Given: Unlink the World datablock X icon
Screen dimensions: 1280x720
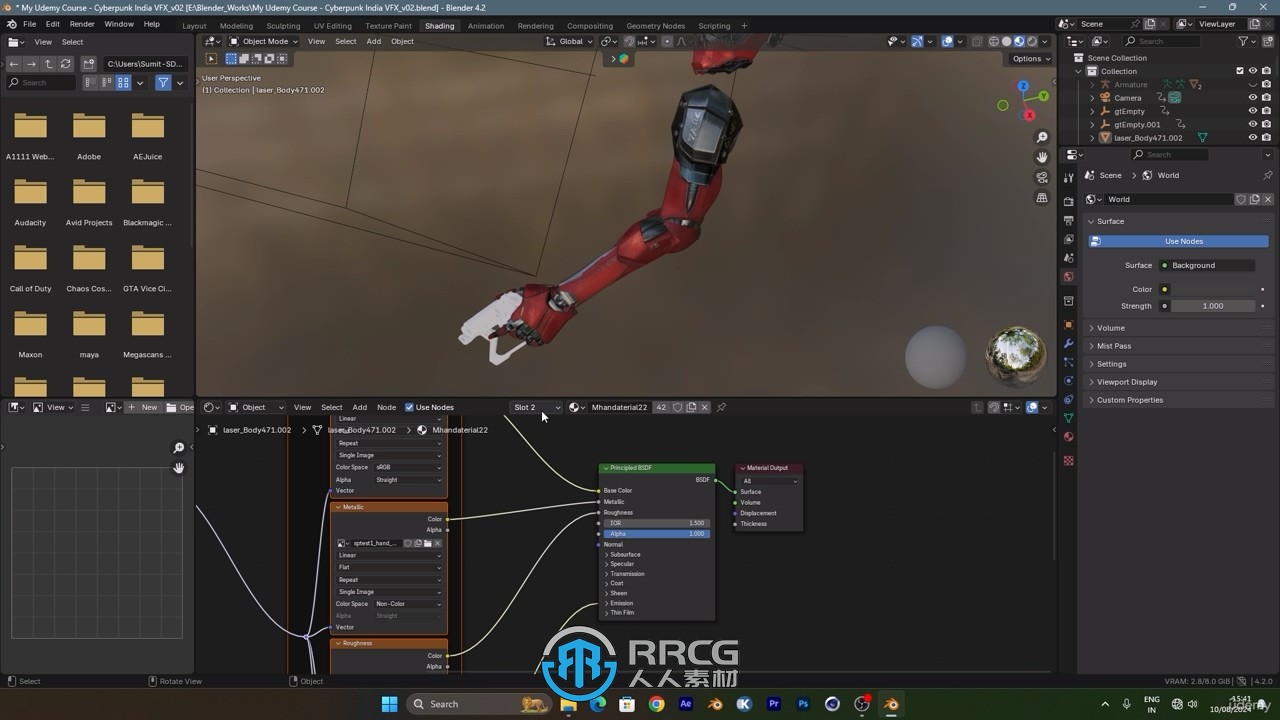Looking at the screenshot, I should 1267,199.
